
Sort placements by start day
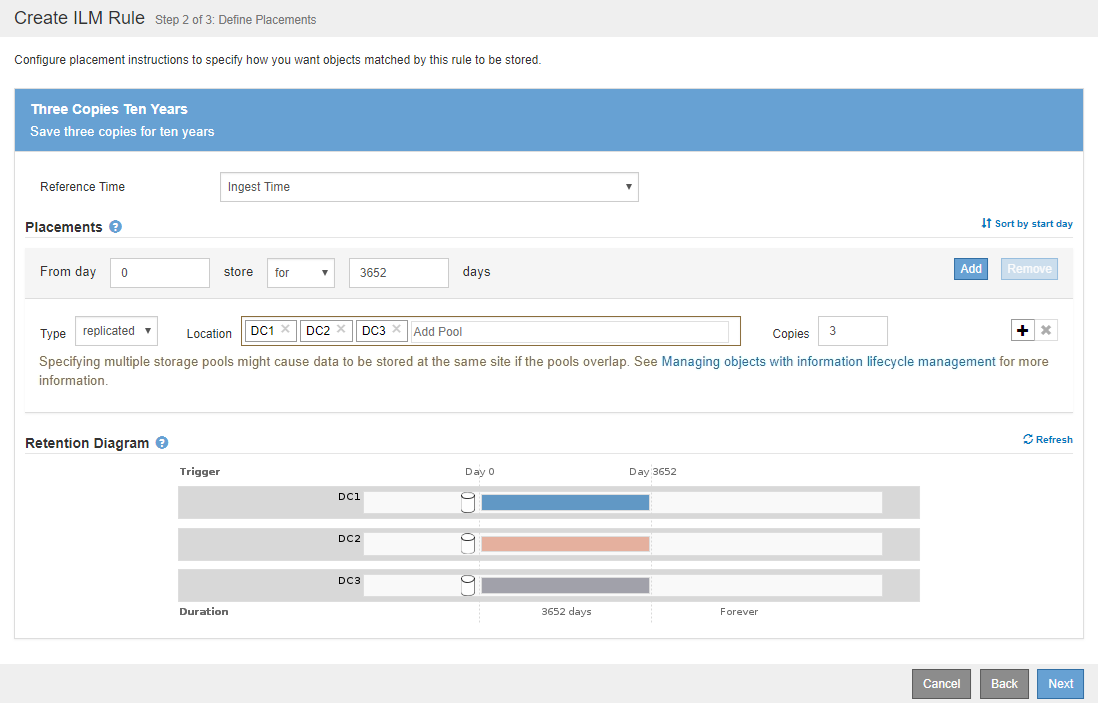[1027, 224]
